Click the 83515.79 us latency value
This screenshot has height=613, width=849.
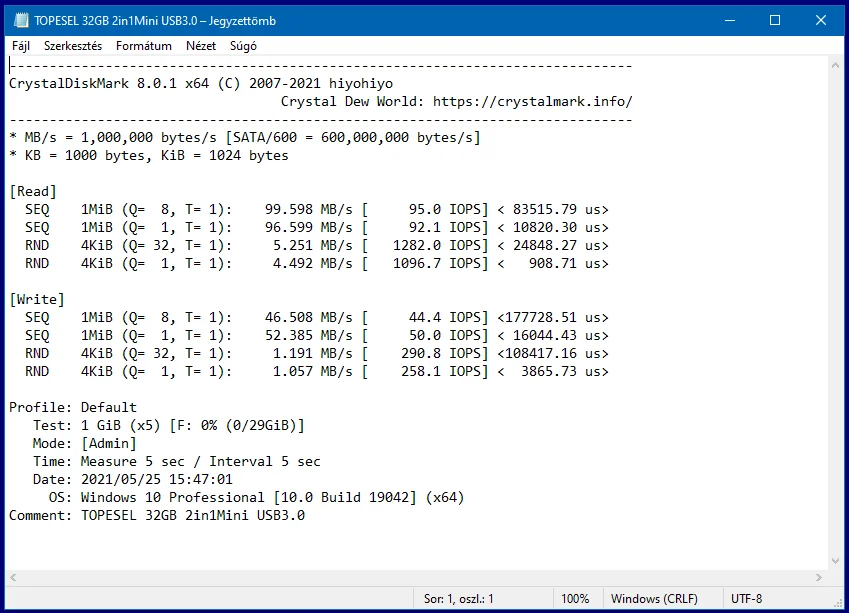click(560, 210)
